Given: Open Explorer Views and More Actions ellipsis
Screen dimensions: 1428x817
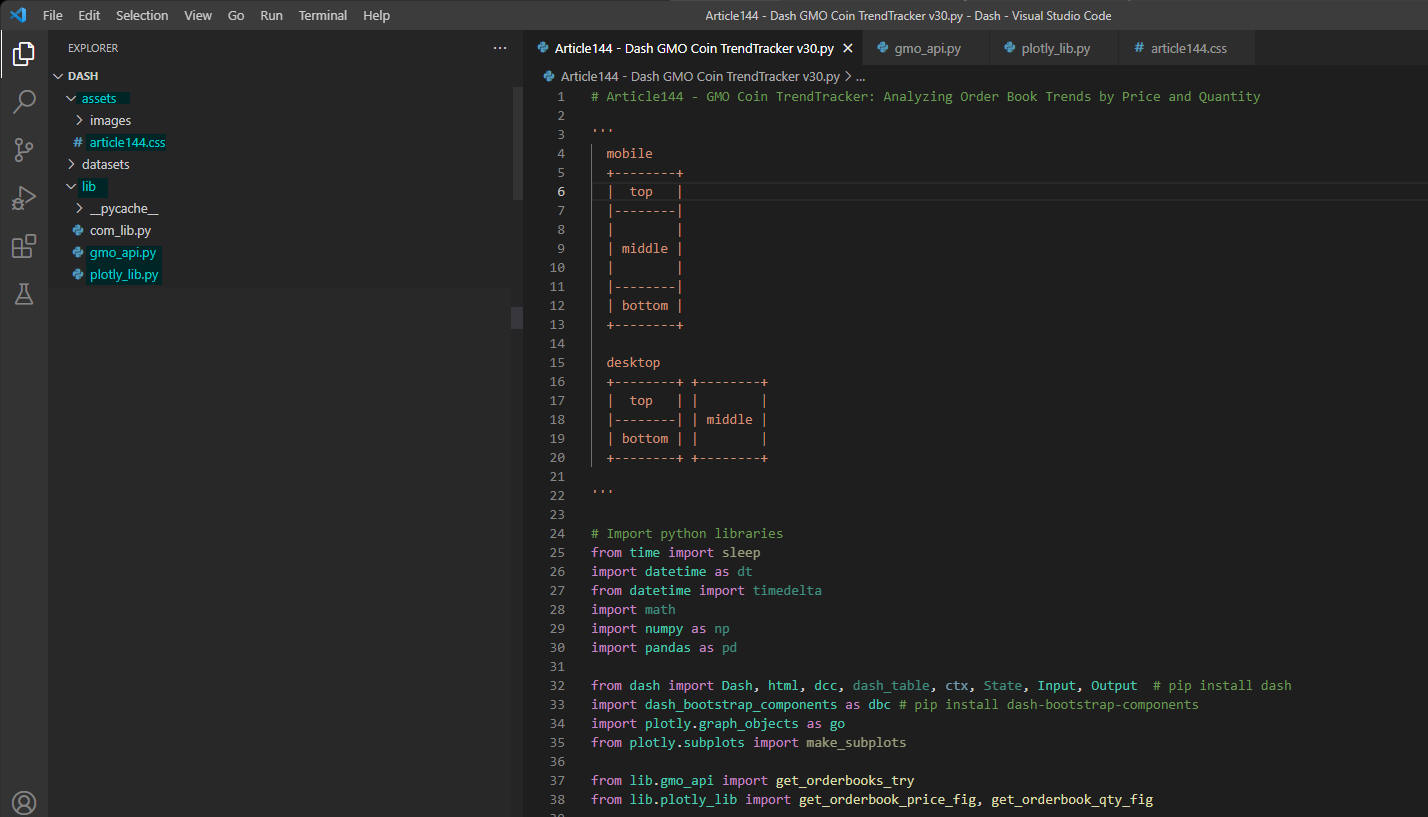Looking at the screenshot, I should tap(500, 48).
